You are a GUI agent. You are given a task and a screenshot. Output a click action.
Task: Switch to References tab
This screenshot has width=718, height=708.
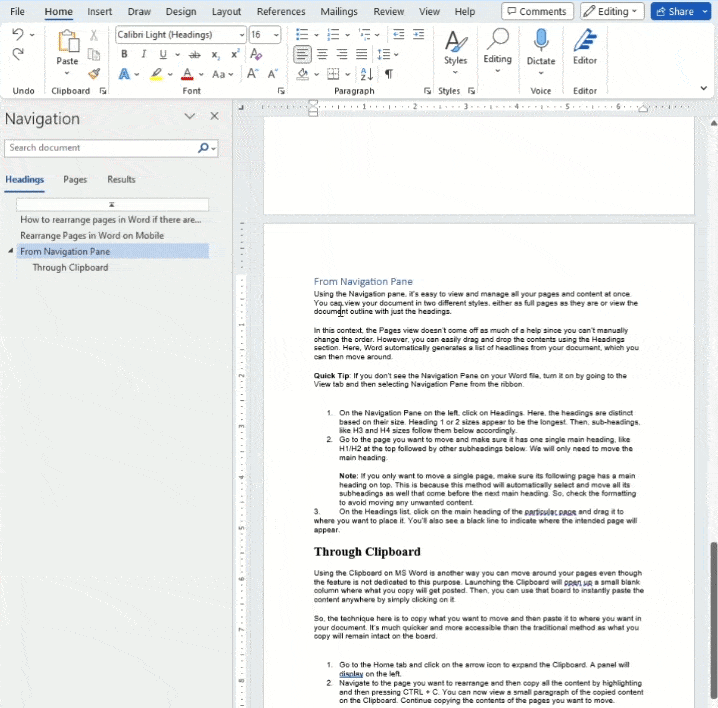click(281, 11)
